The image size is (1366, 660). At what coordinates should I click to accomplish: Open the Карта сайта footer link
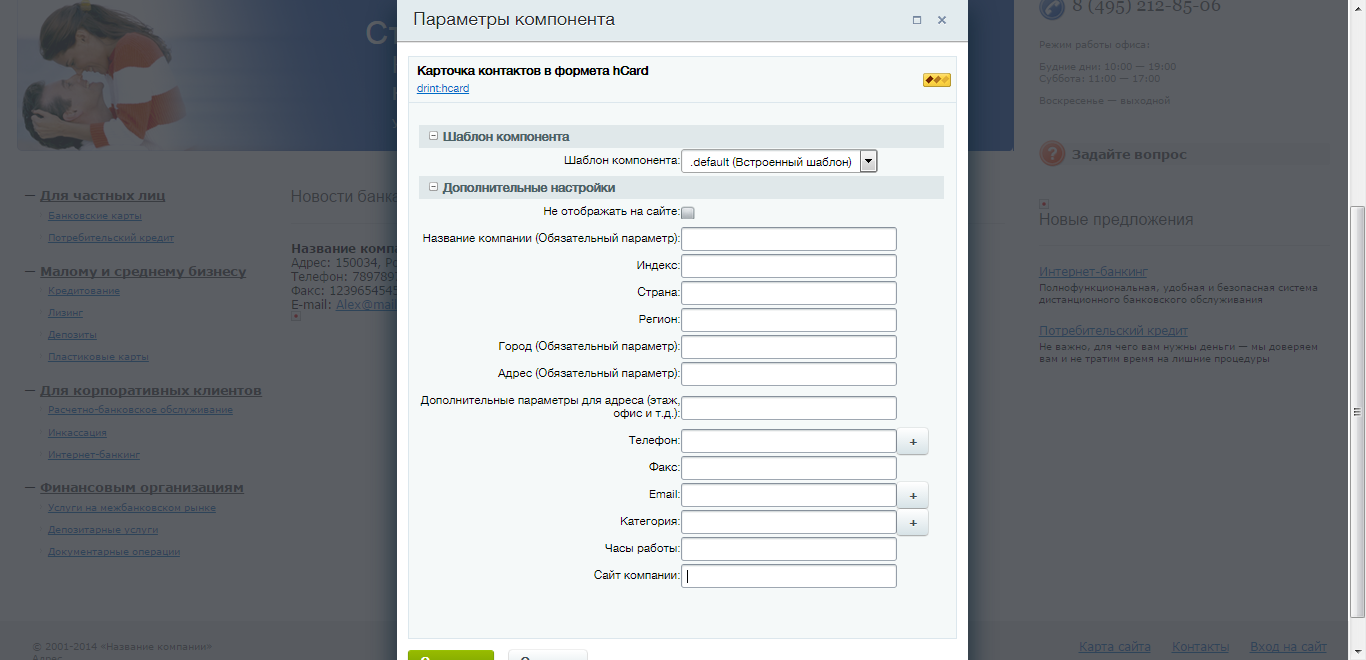pos(1115,647)
